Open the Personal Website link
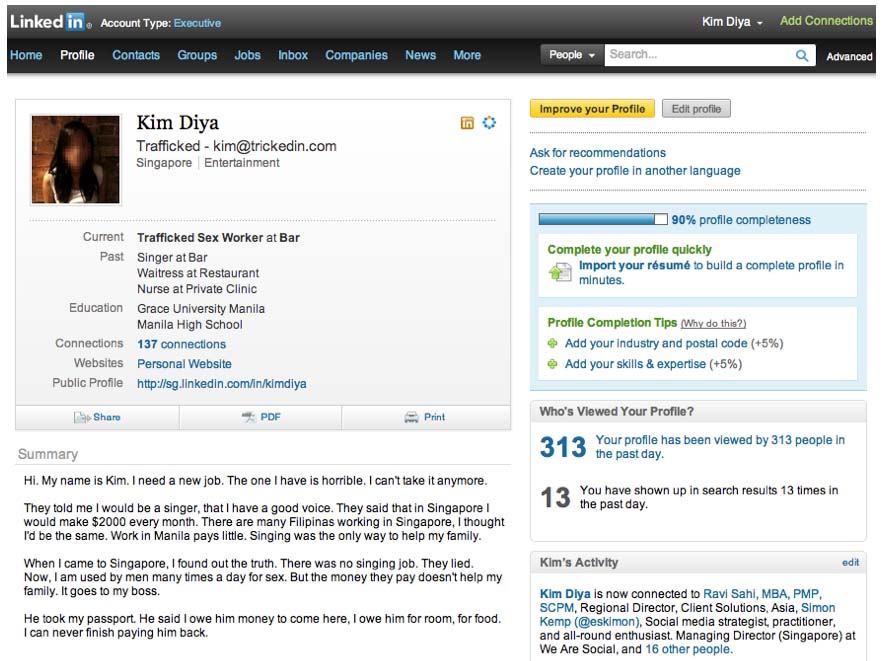889x661 pixels. tap(184, 364)
